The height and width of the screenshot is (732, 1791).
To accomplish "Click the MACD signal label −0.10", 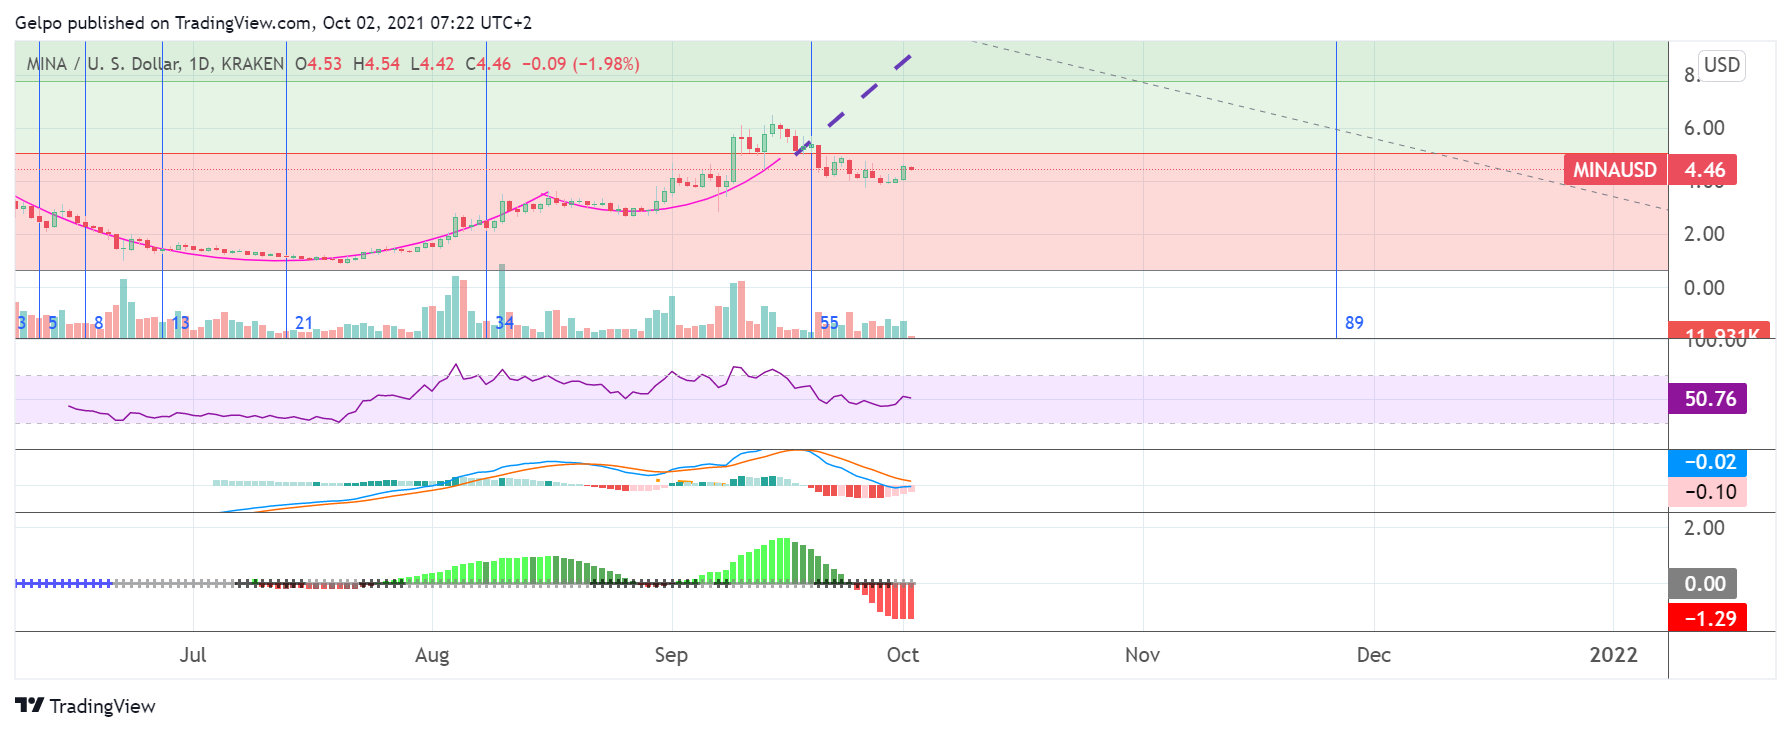I will point(1709,492).
